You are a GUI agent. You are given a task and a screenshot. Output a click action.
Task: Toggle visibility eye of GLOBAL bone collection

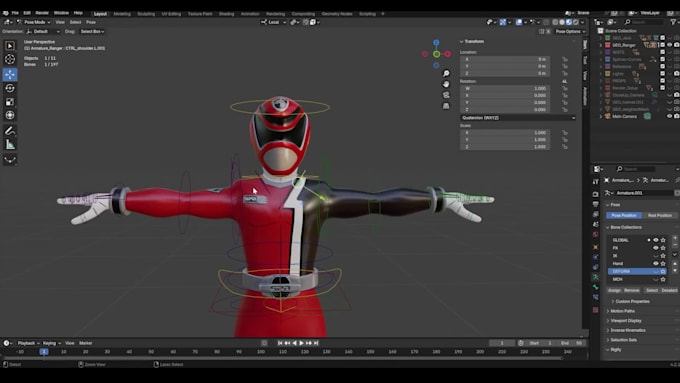tap(656, 240)
